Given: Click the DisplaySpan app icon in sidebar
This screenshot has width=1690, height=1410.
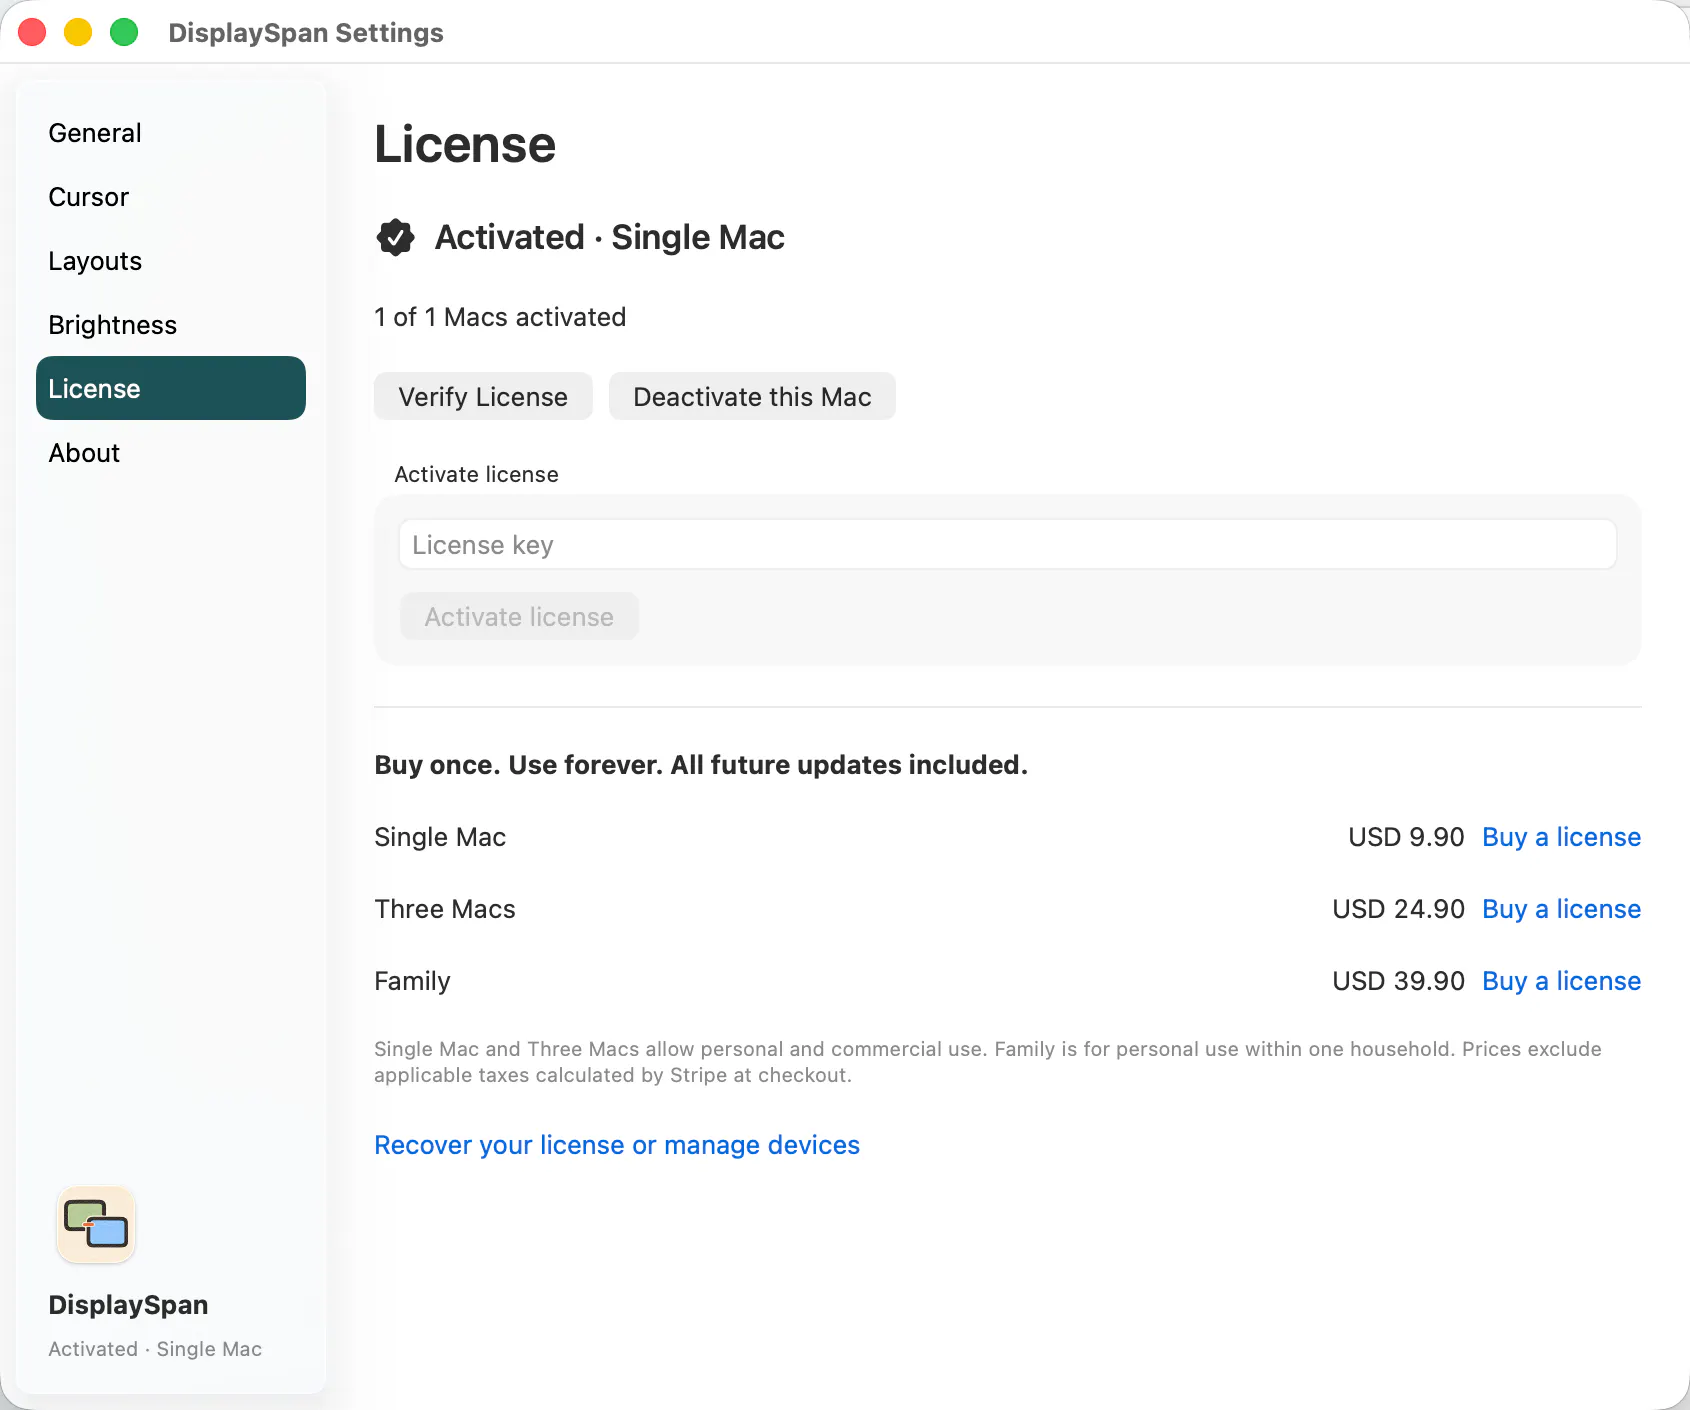Looking at the screenshot, I should [96, 1224].
